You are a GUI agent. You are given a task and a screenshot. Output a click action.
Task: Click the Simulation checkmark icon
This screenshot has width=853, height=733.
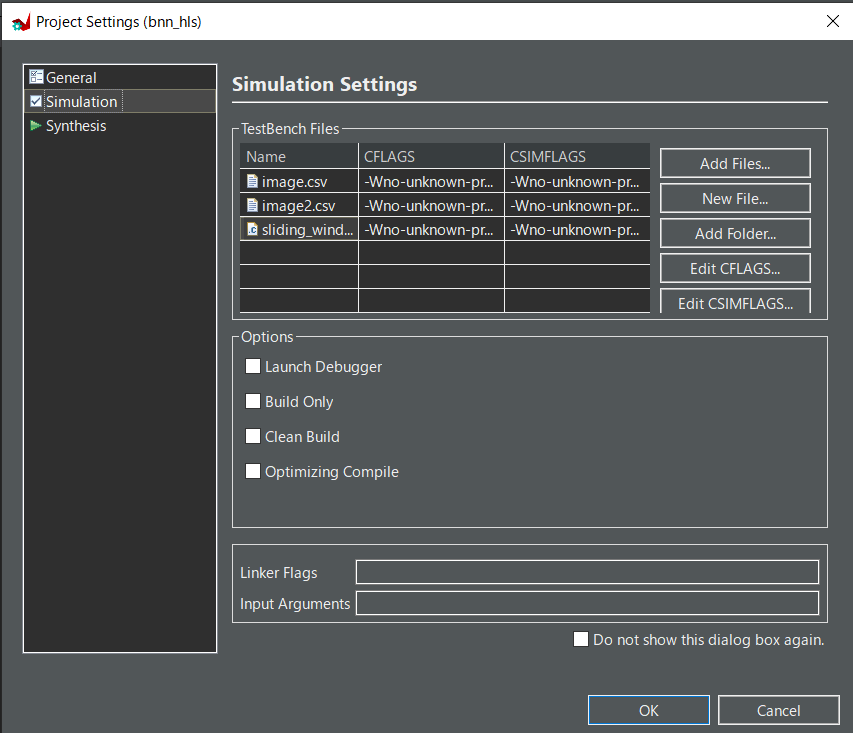pos(36,101)
